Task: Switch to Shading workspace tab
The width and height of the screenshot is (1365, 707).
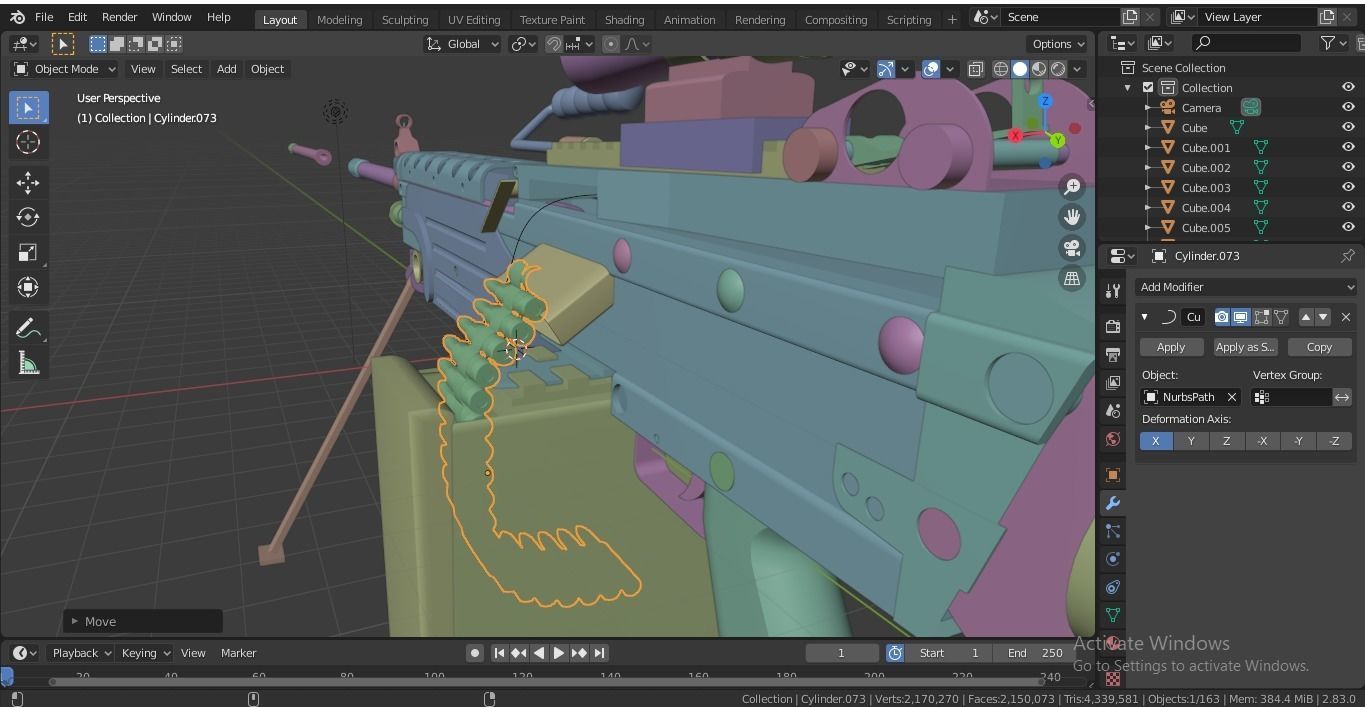Action: tap(624, 19)
